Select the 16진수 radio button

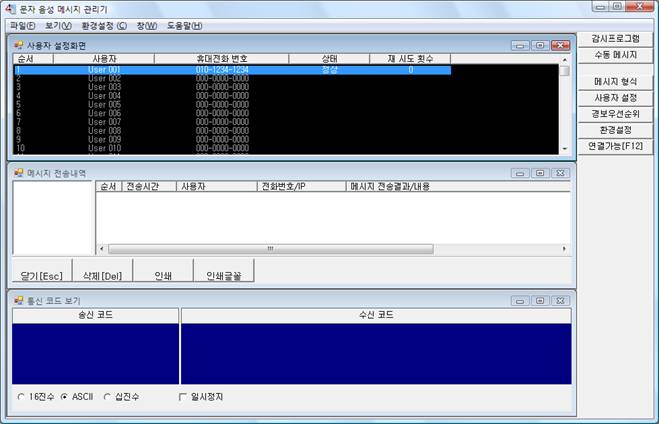(22, 397)
